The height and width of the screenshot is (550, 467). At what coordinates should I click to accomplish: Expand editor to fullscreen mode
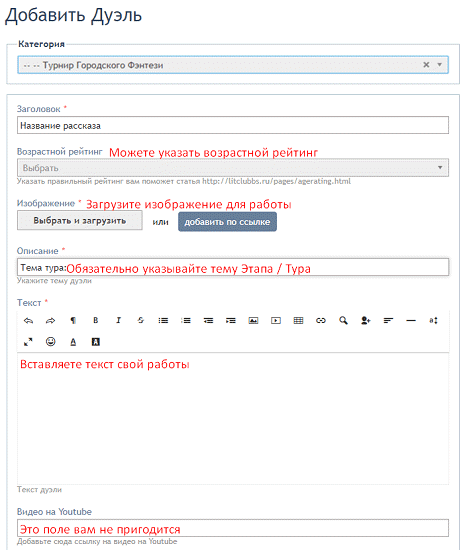[28, 342]
